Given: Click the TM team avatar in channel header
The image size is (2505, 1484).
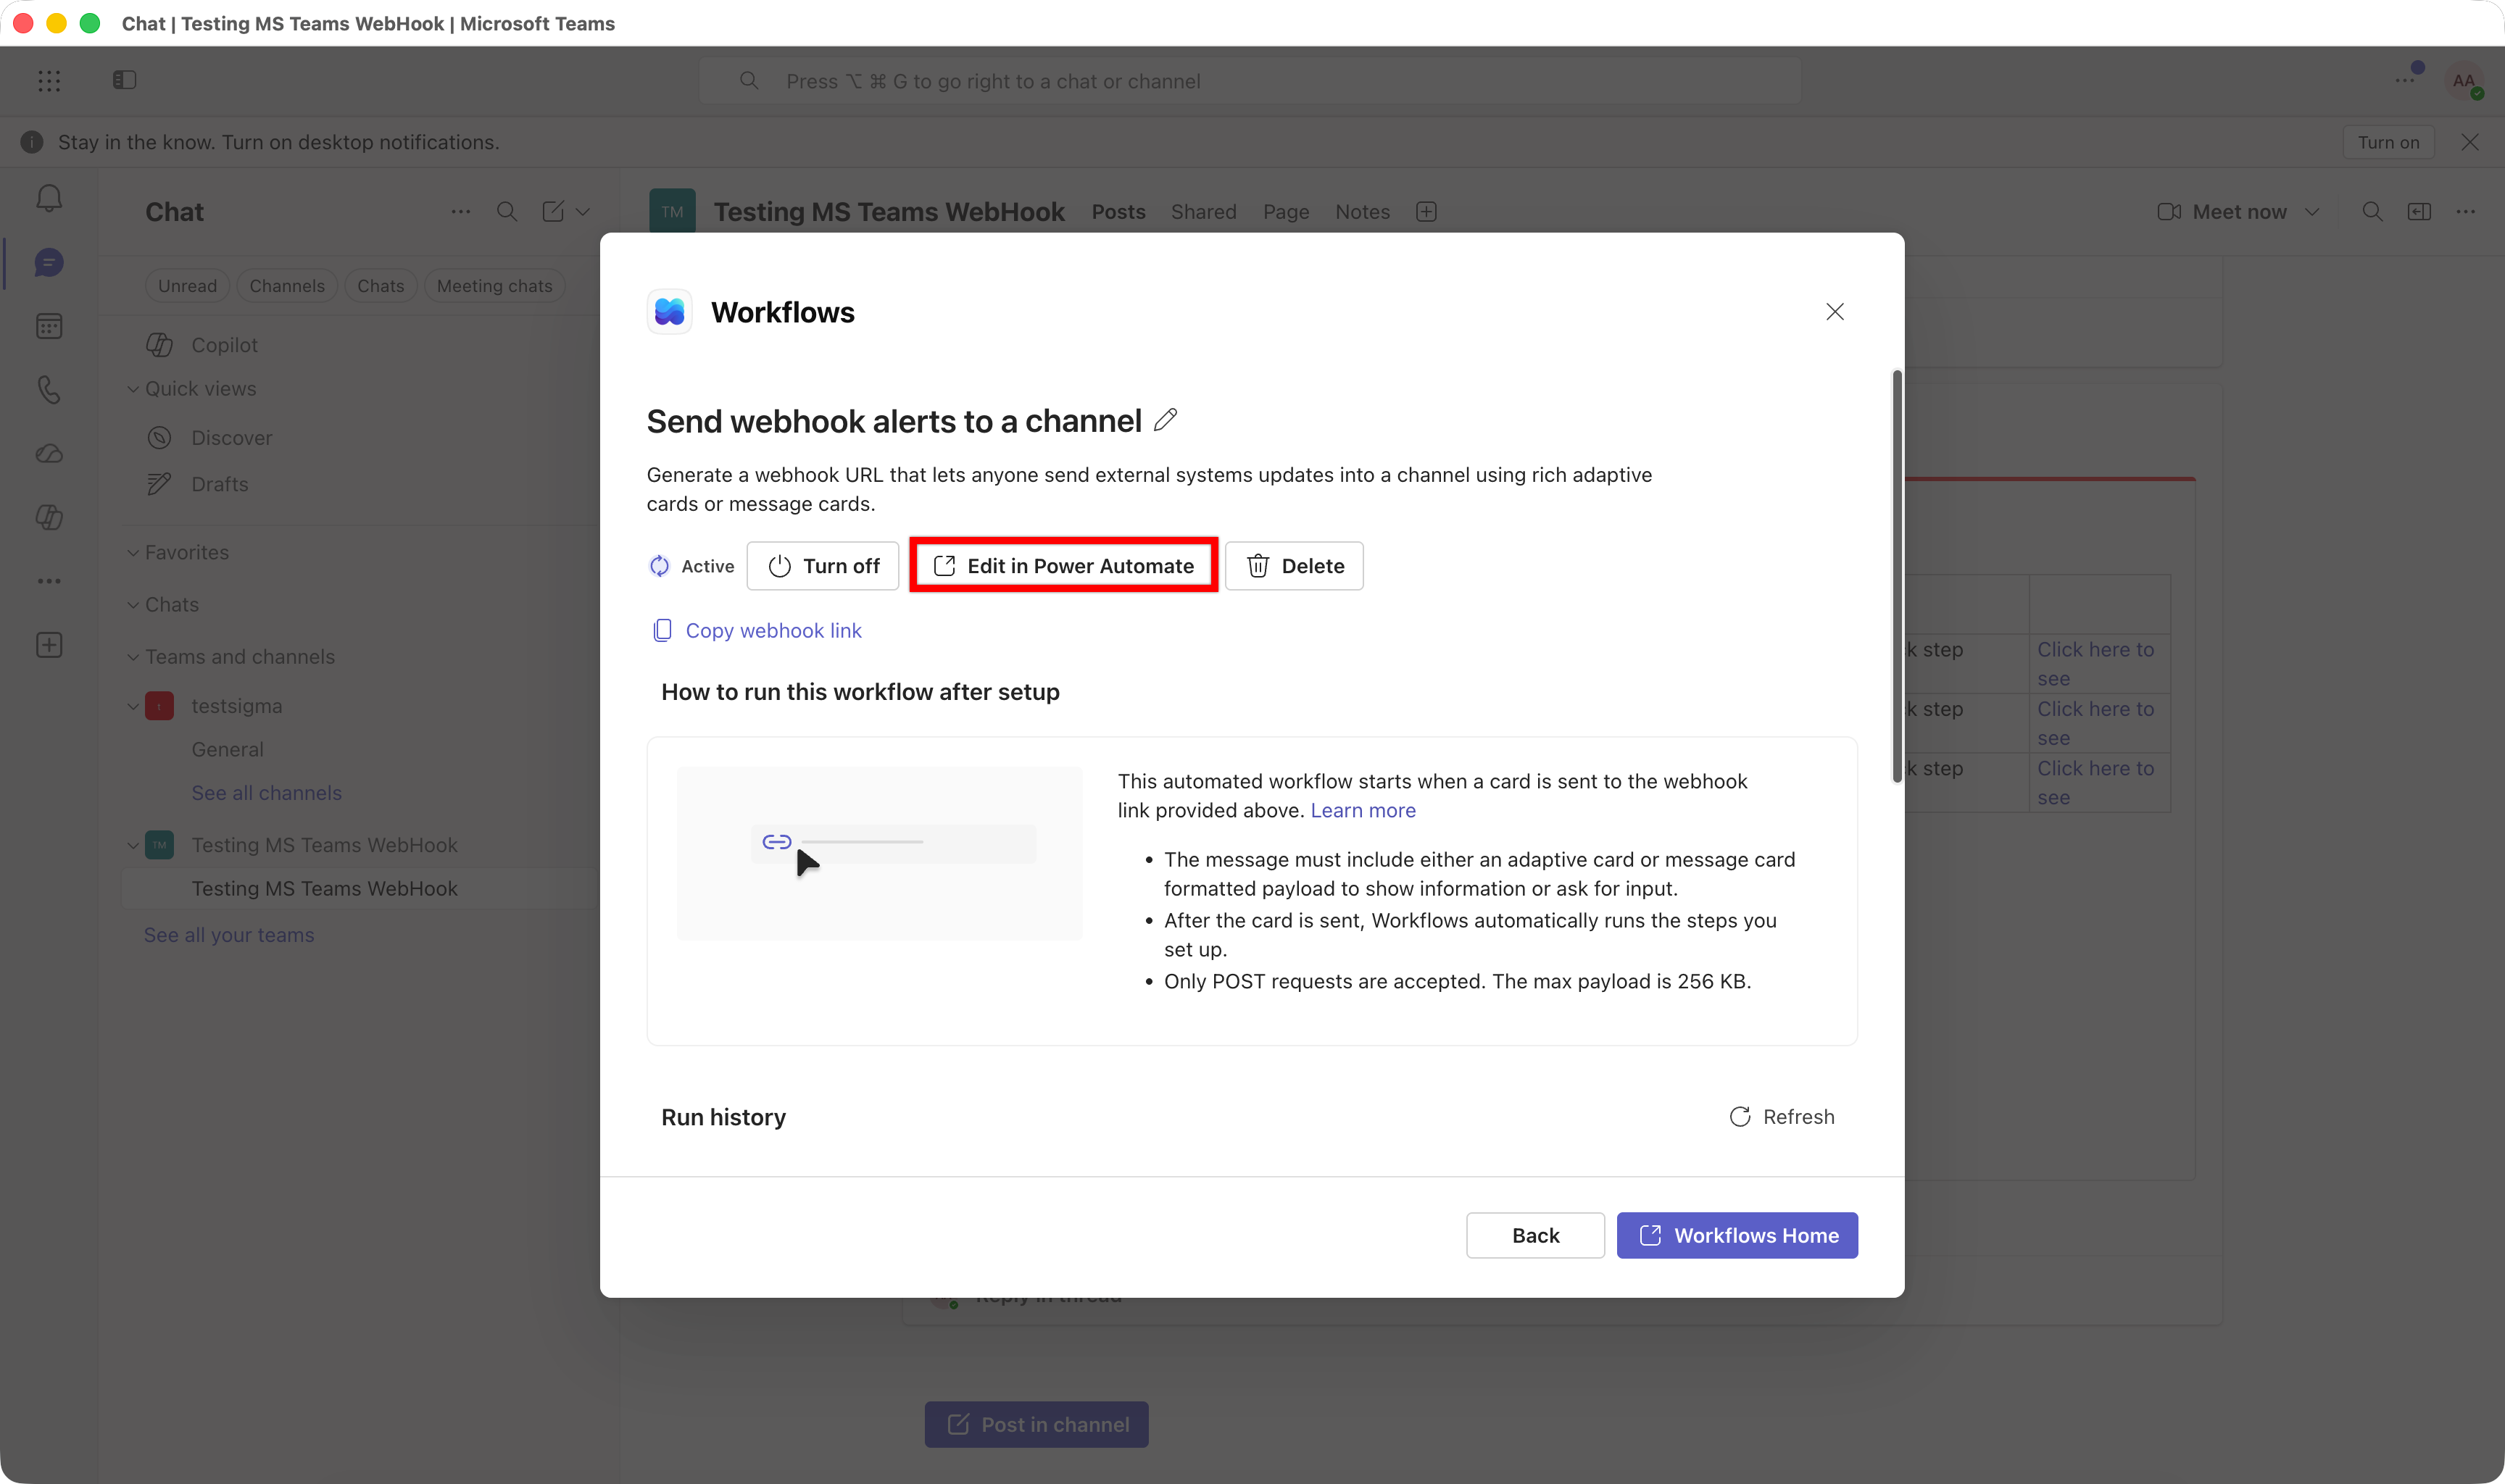Looking at the screenshot, I should pyautogui.click(x=672, y=211).
